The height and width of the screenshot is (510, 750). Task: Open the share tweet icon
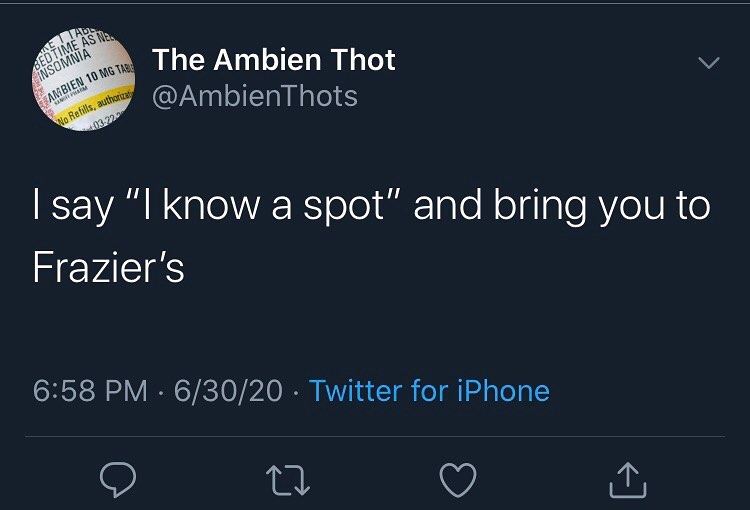coord(628,480)
